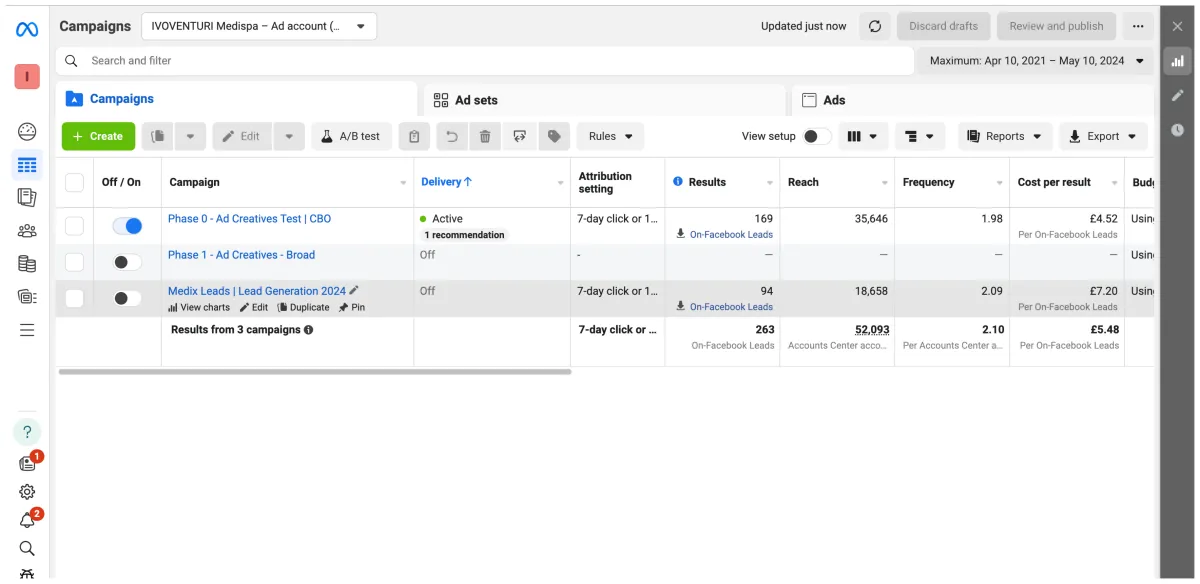Expand the Edit button dropdown arrow
This screenshot has height=584, width=1200.
point(289,136)
